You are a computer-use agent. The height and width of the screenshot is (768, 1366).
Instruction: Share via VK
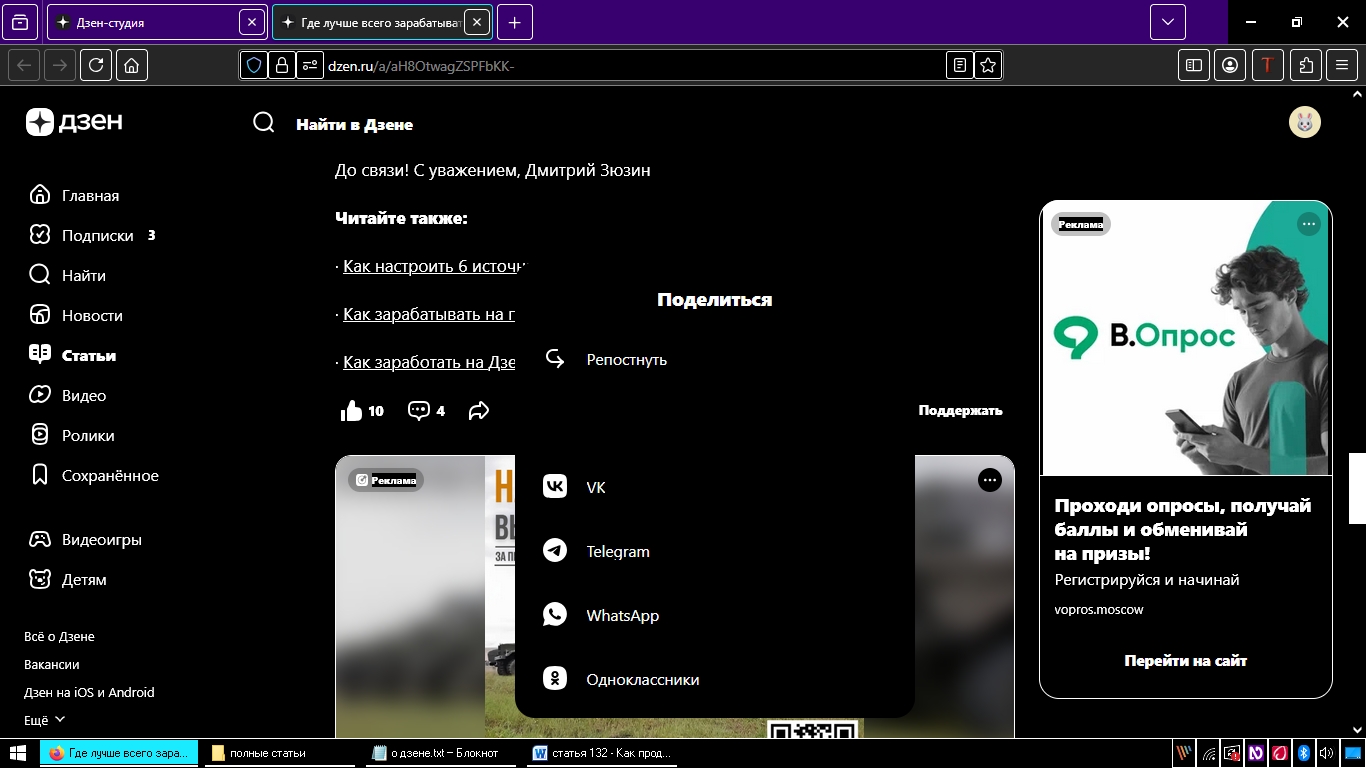coord(714,487)
